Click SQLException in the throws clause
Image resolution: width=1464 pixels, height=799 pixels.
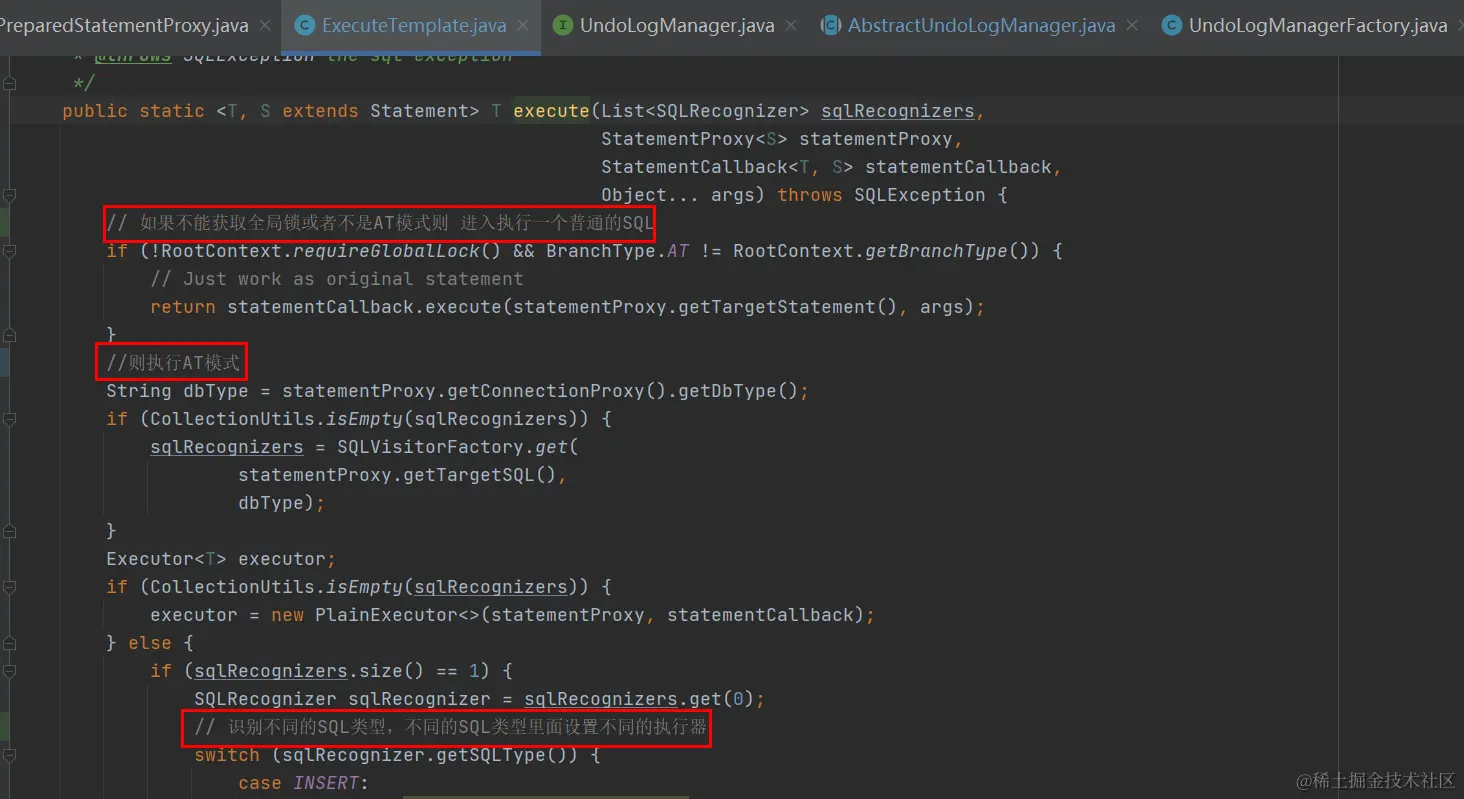(x=920, y=195)
